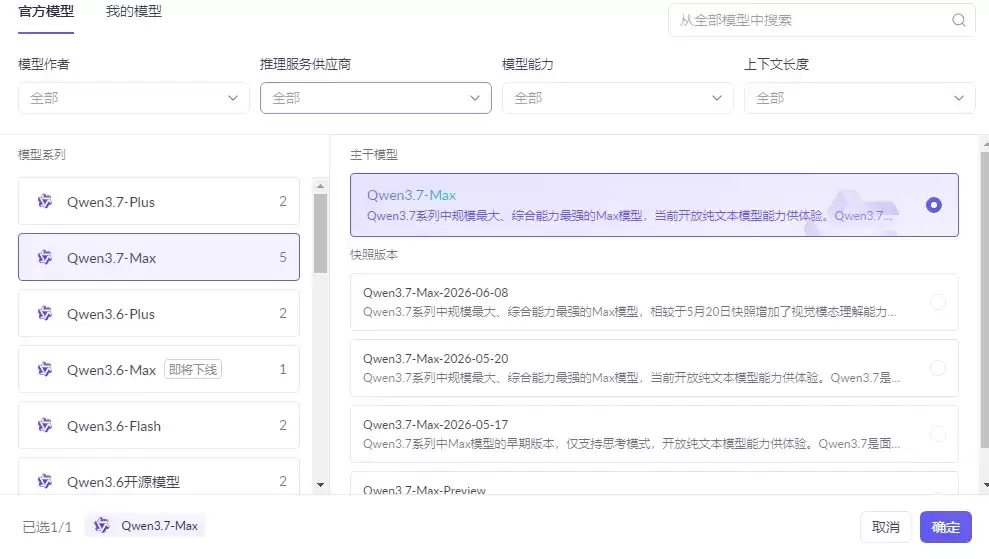Click the right panel scrollbar thumb

pyautogui.click(x=985, y=300)
